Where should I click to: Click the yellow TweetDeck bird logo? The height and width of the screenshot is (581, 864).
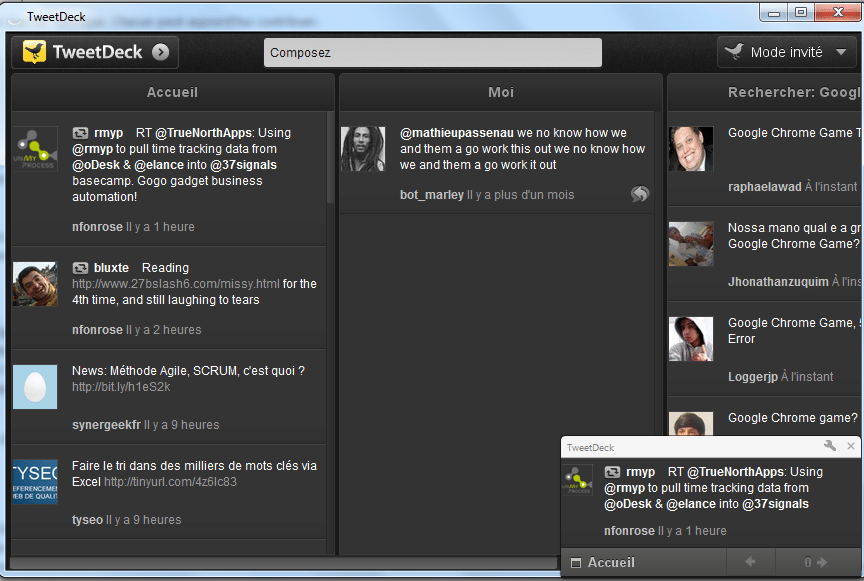(34, 52)
